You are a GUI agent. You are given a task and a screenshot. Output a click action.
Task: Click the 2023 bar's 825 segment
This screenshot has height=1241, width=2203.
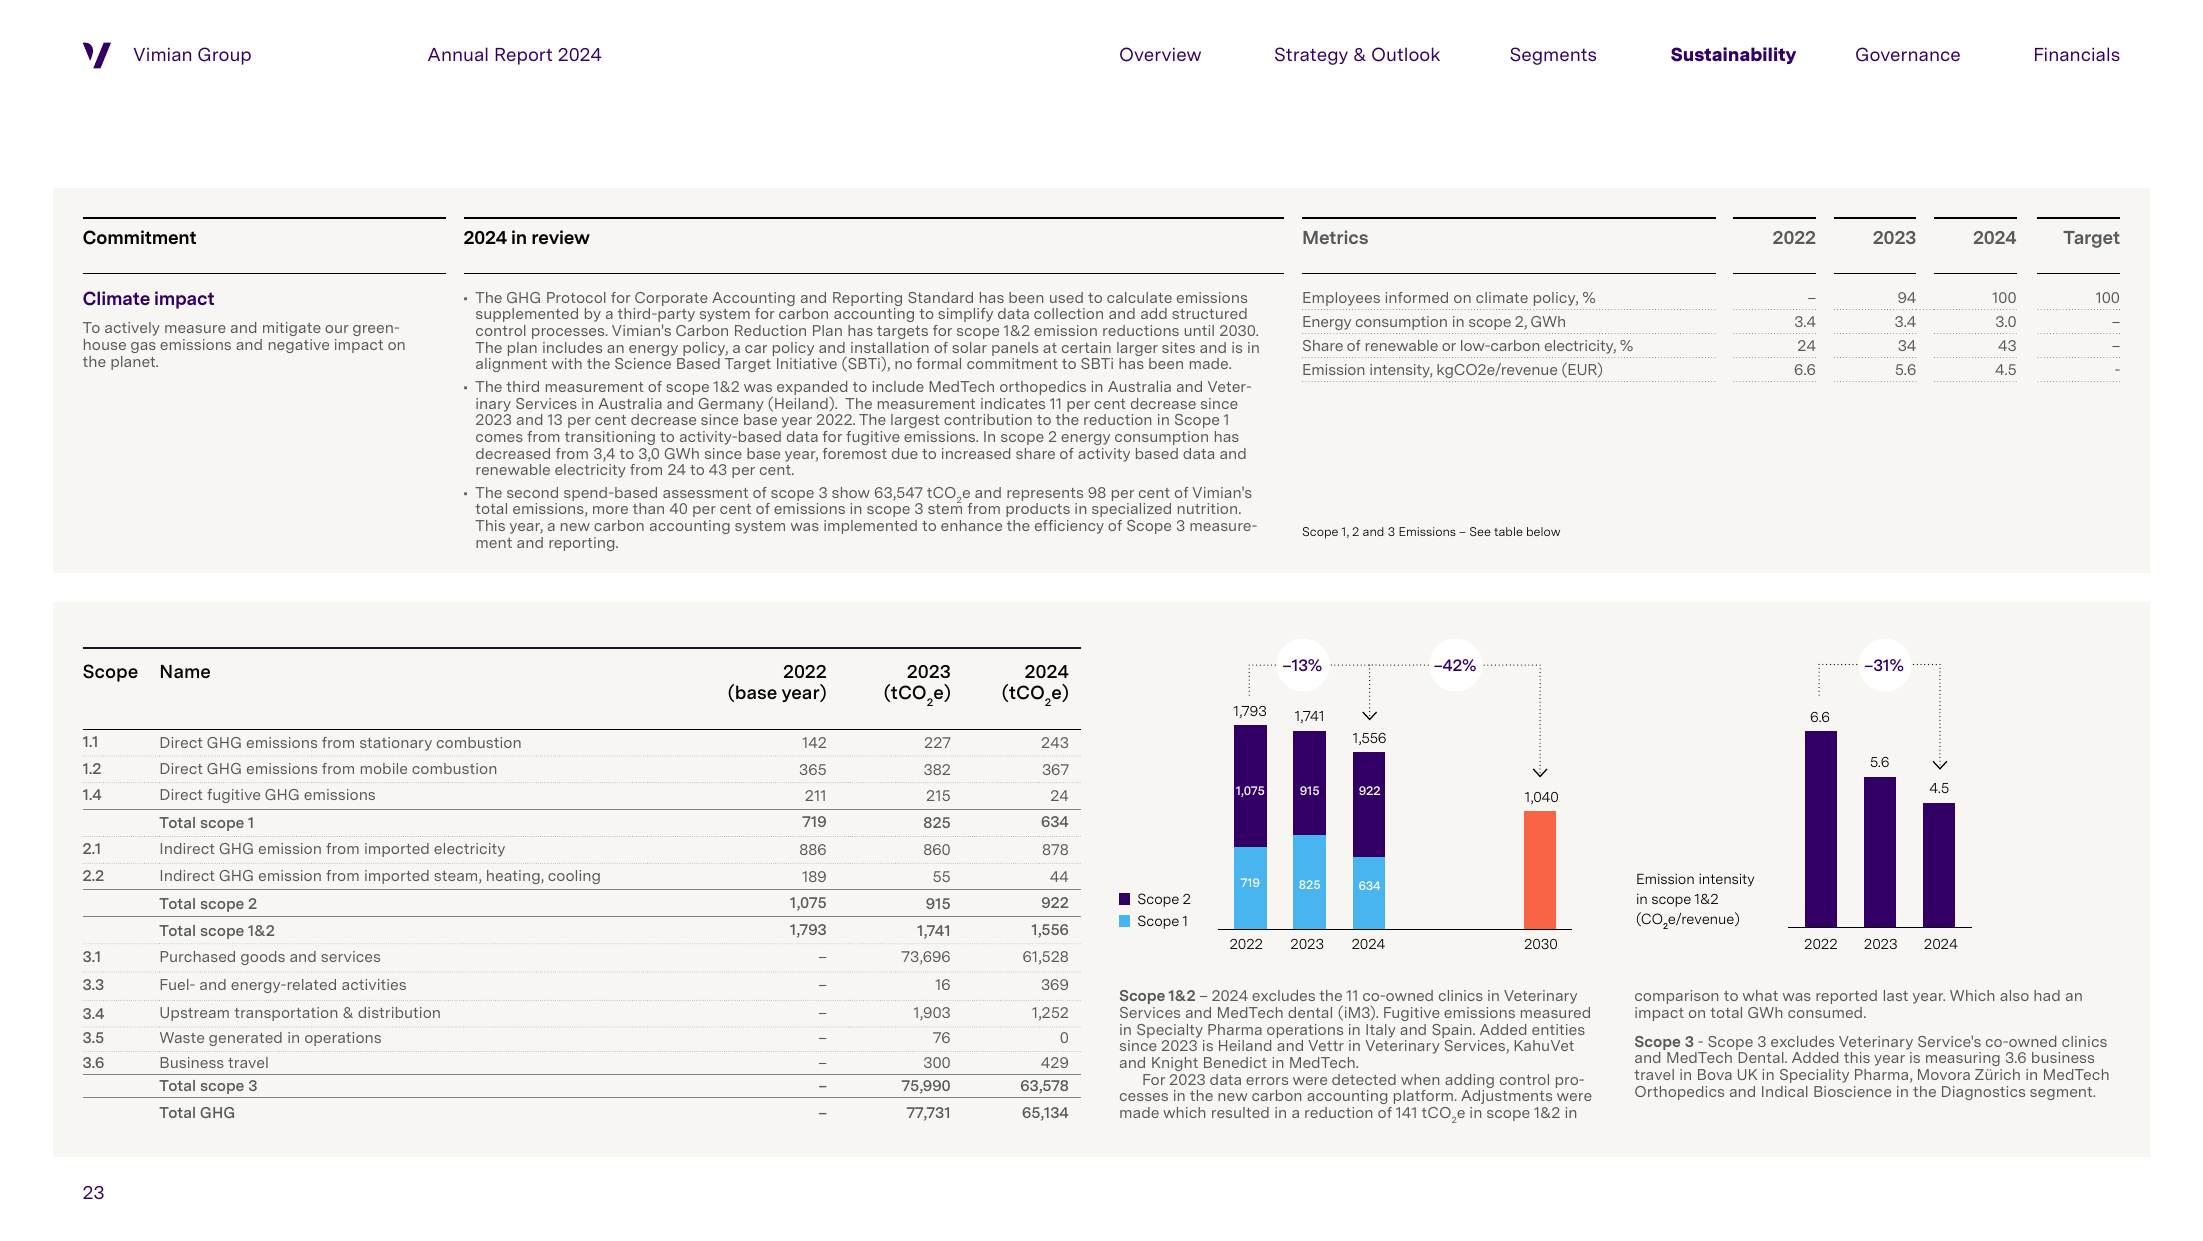point(1309,882)
